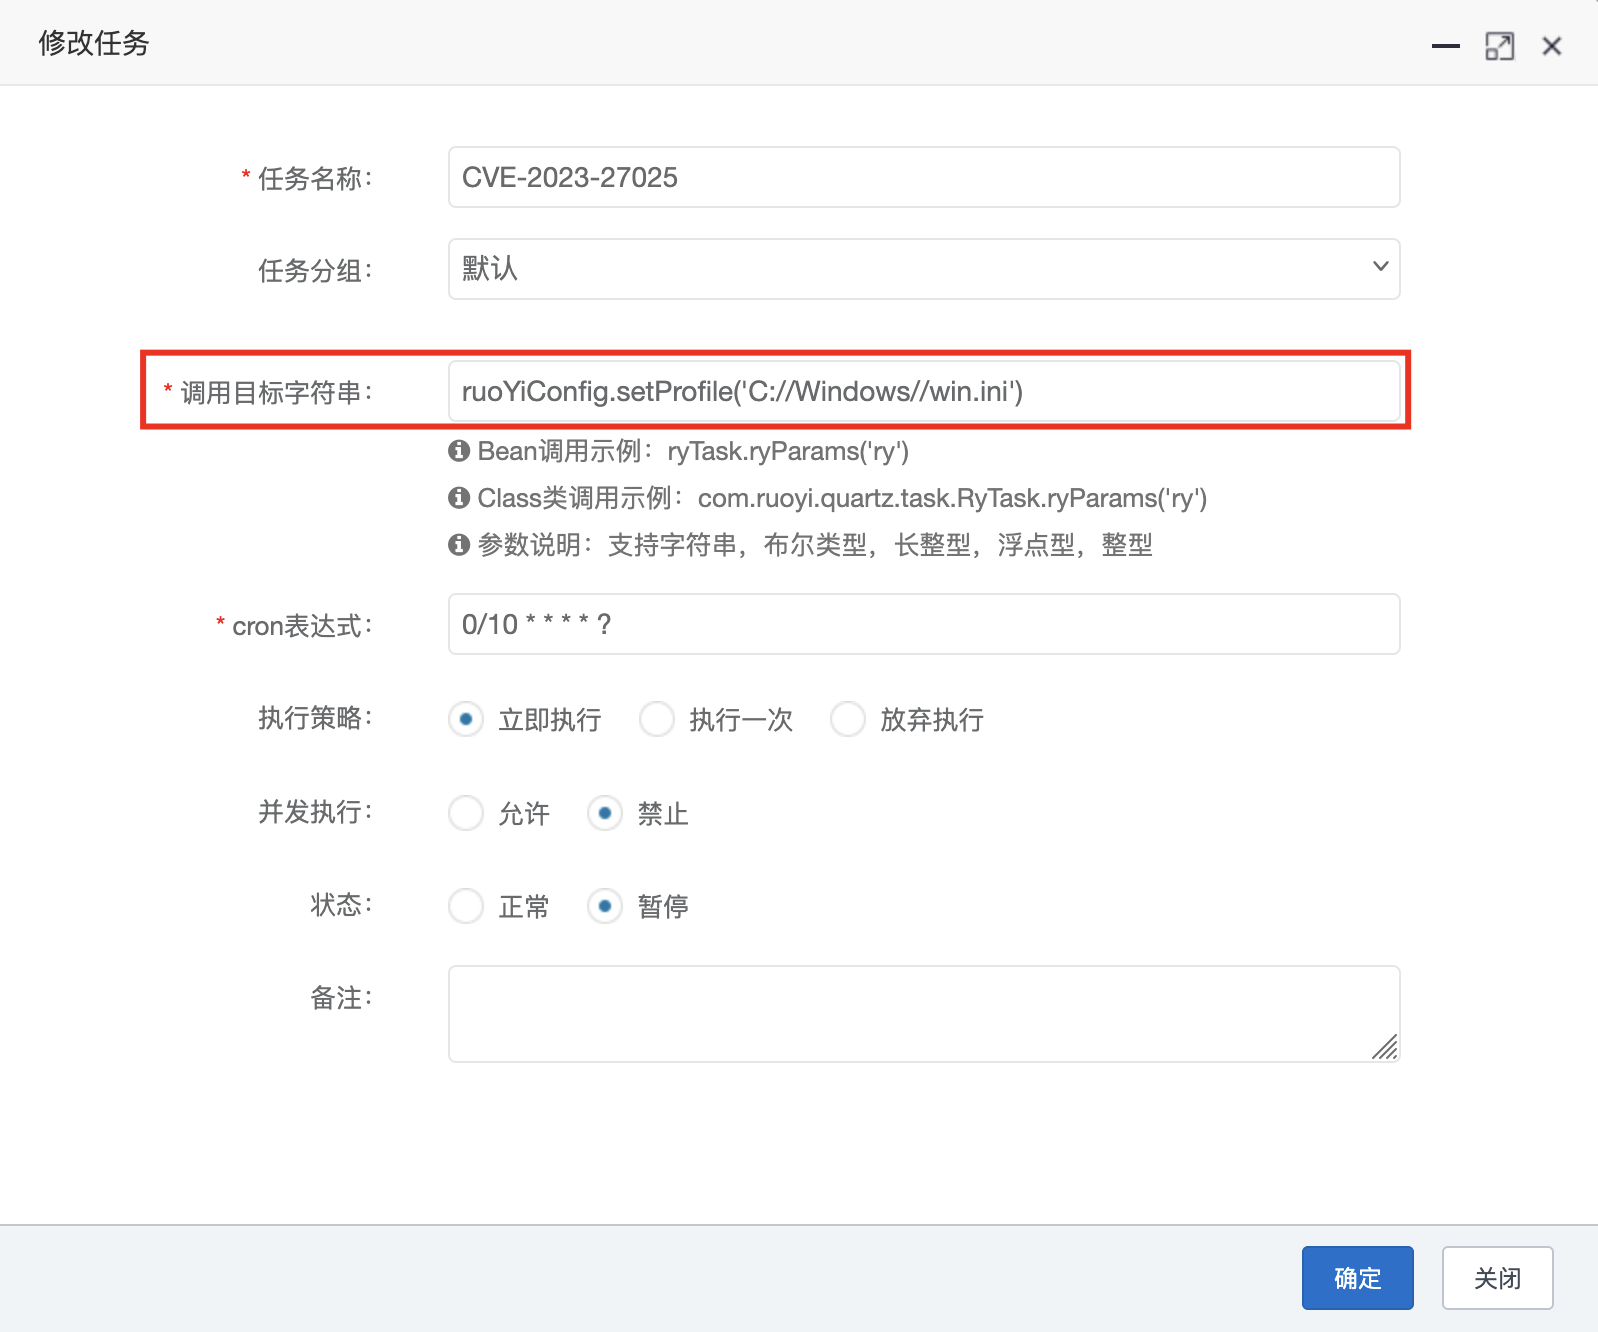Click the text ryTask.ryParams('ry') example
Viewport: 1598px width, 1332px height.
pyautogui.click(x=788, y=451)
